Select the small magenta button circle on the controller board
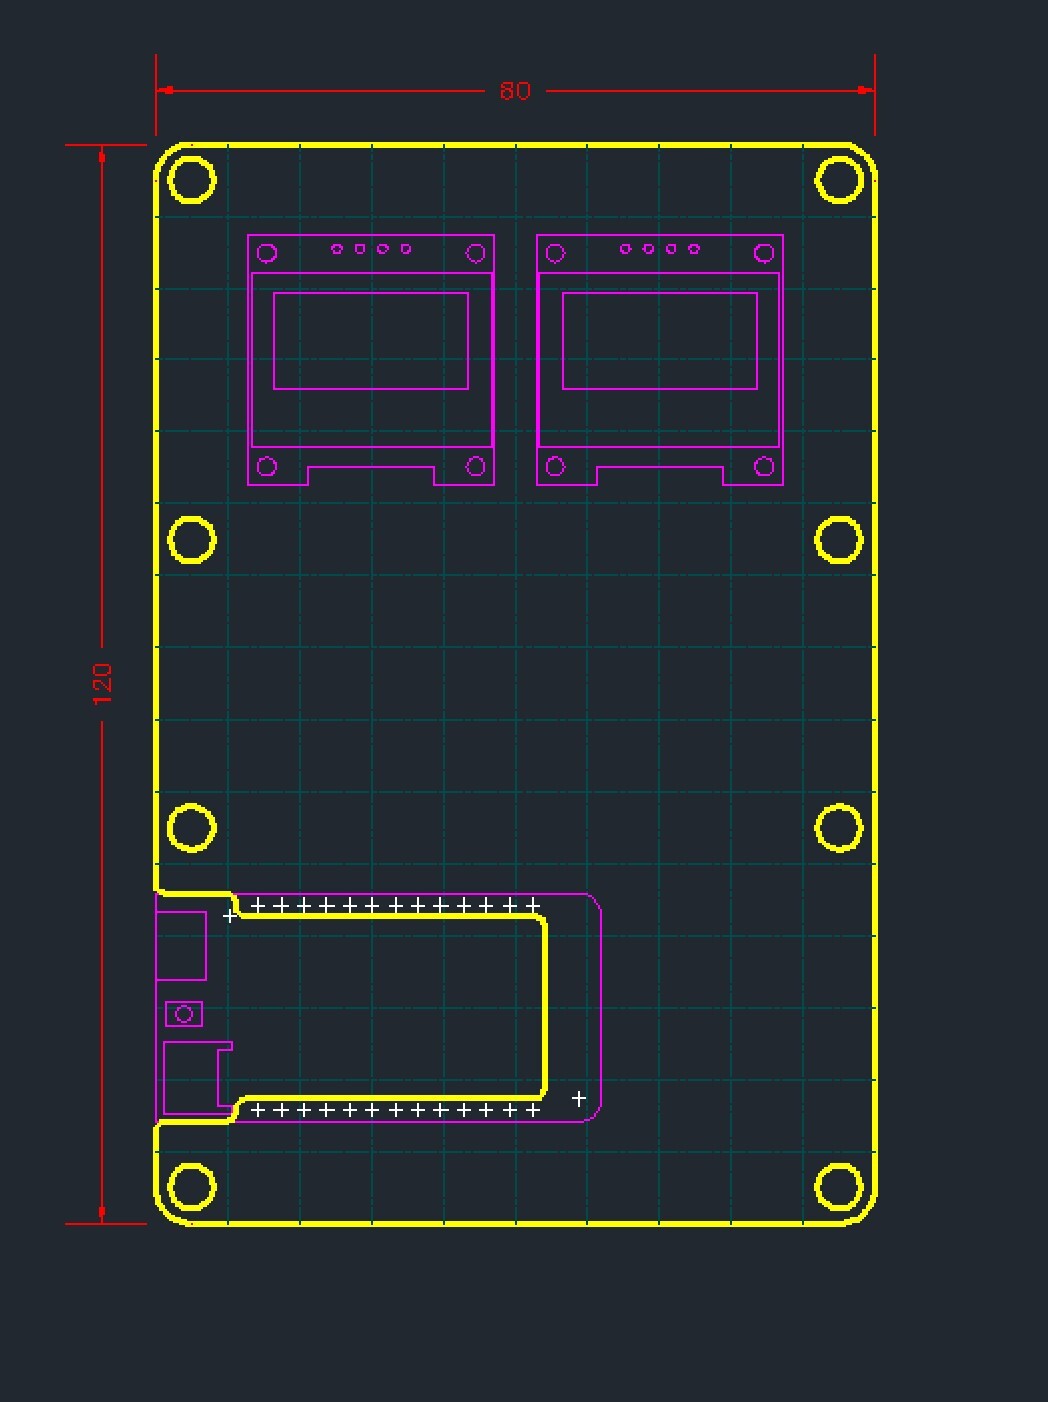 tap(184, 1014)
